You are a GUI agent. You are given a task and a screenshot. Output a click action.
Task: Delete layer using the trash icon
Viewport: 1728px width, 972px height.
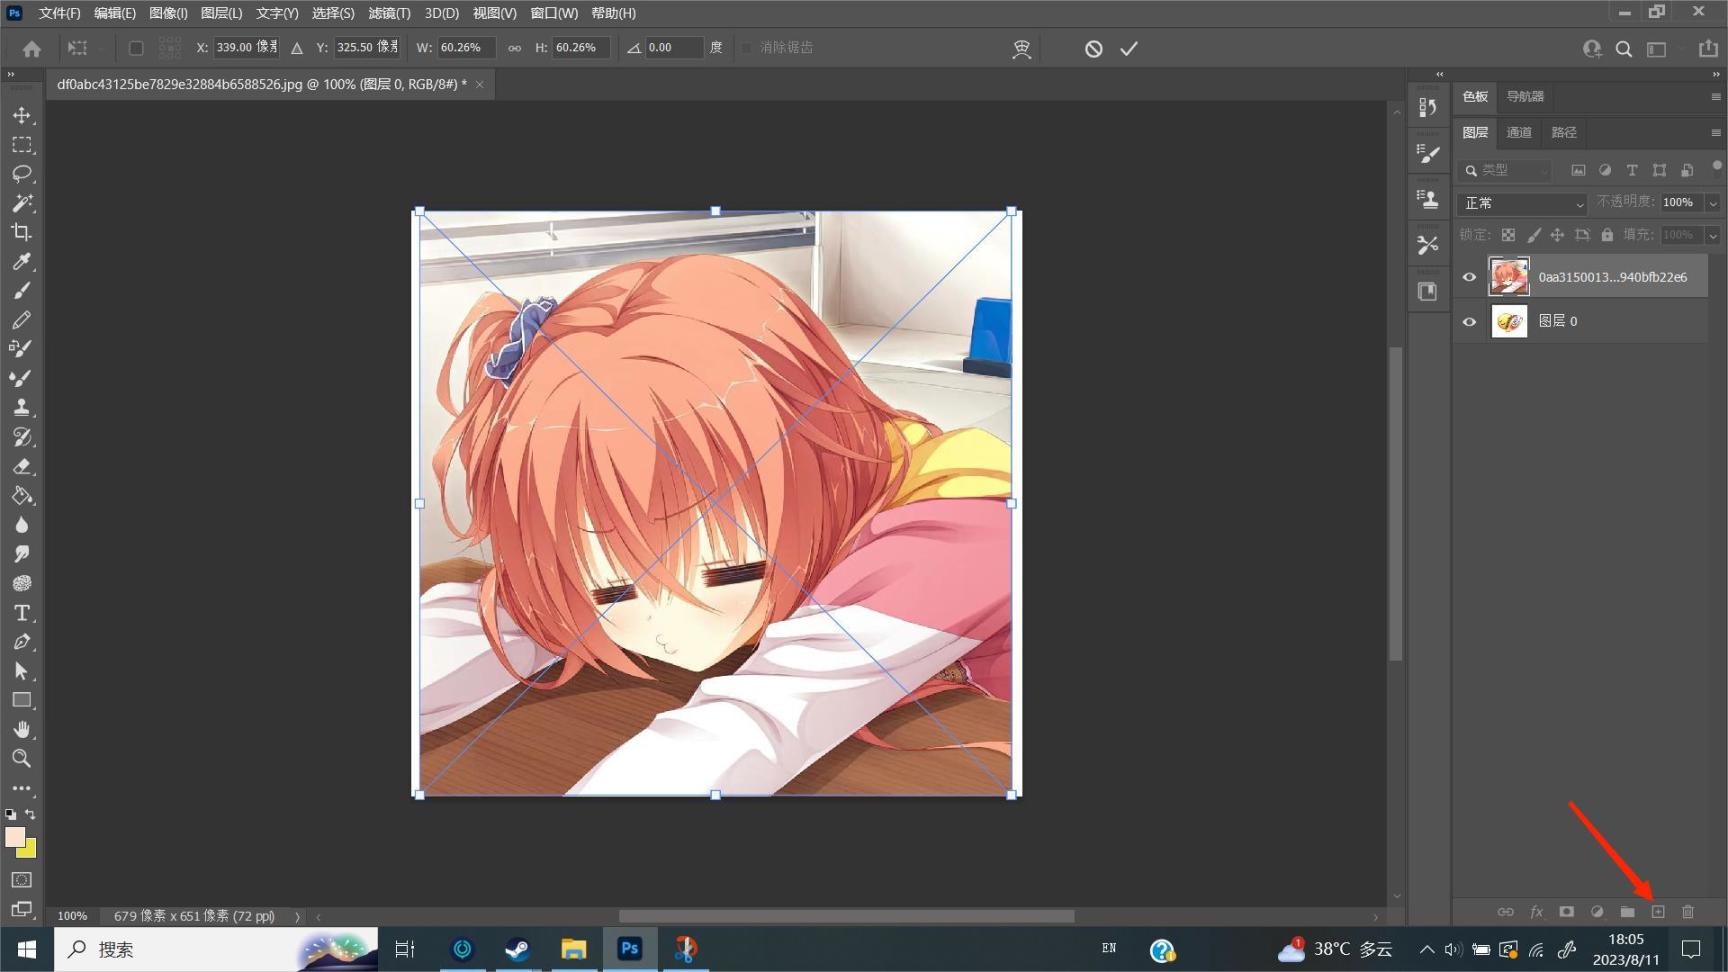pos(1688,912)
